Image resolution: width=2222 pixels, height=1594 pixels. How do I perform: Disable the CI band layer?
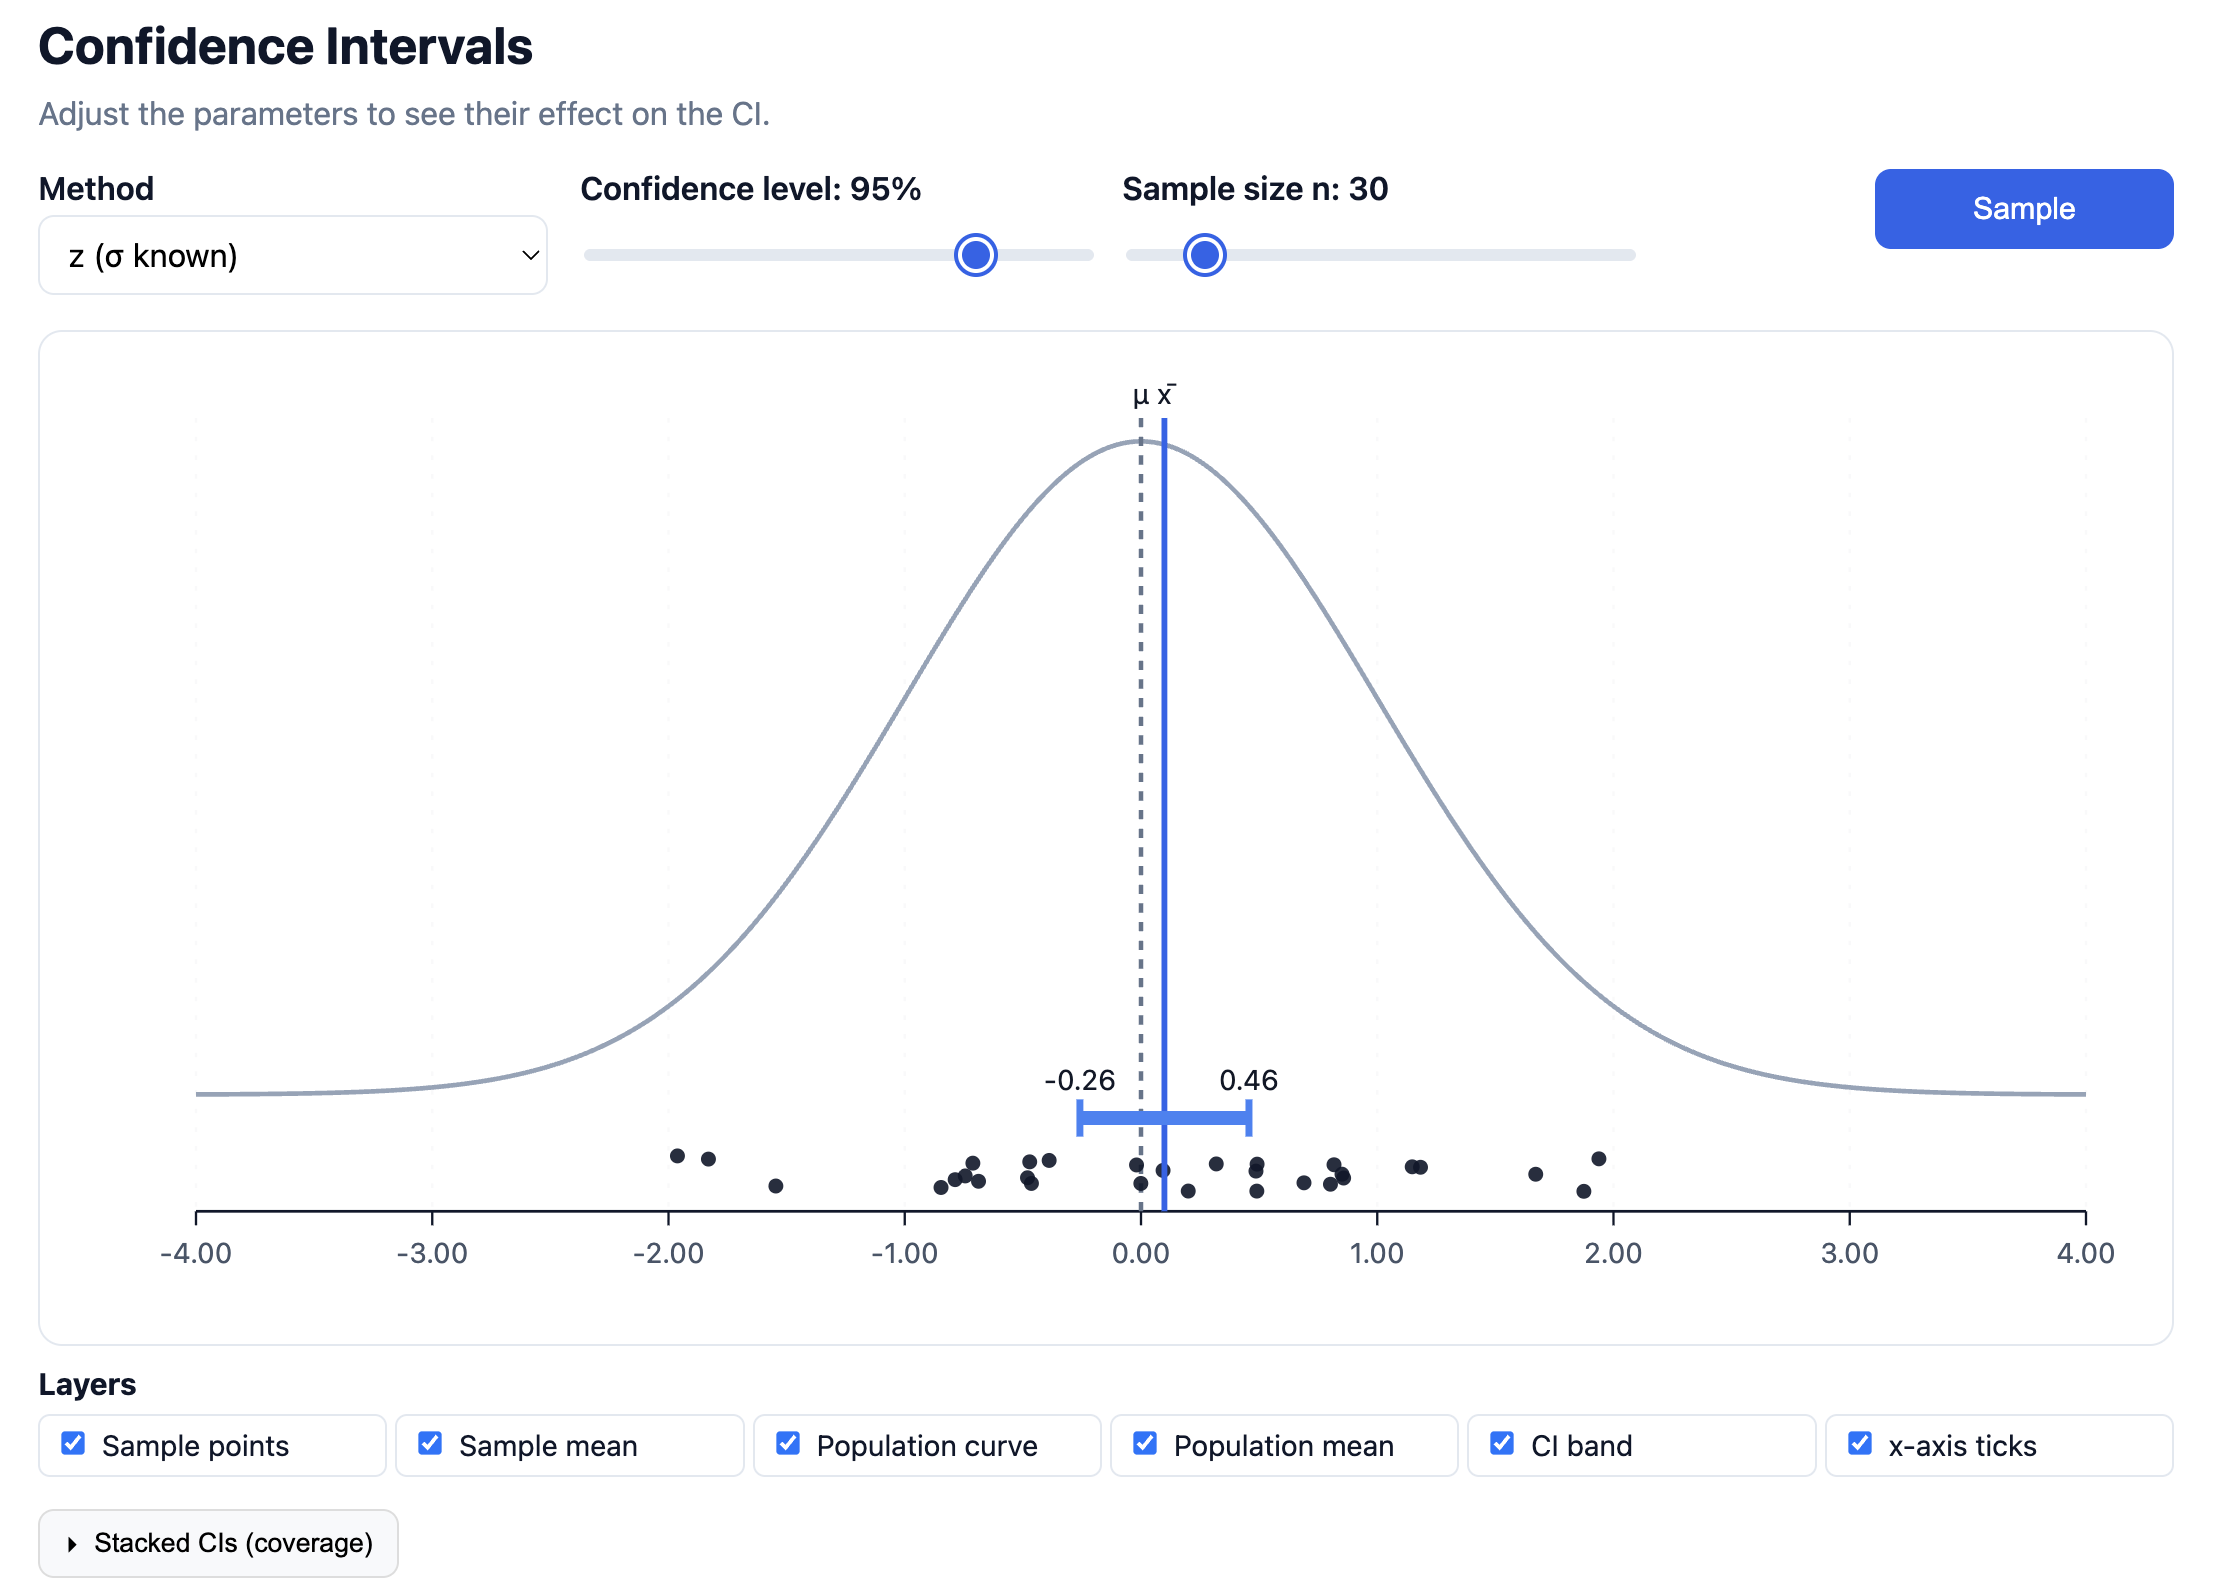pyautogui.click(x=1502, y=1443)
